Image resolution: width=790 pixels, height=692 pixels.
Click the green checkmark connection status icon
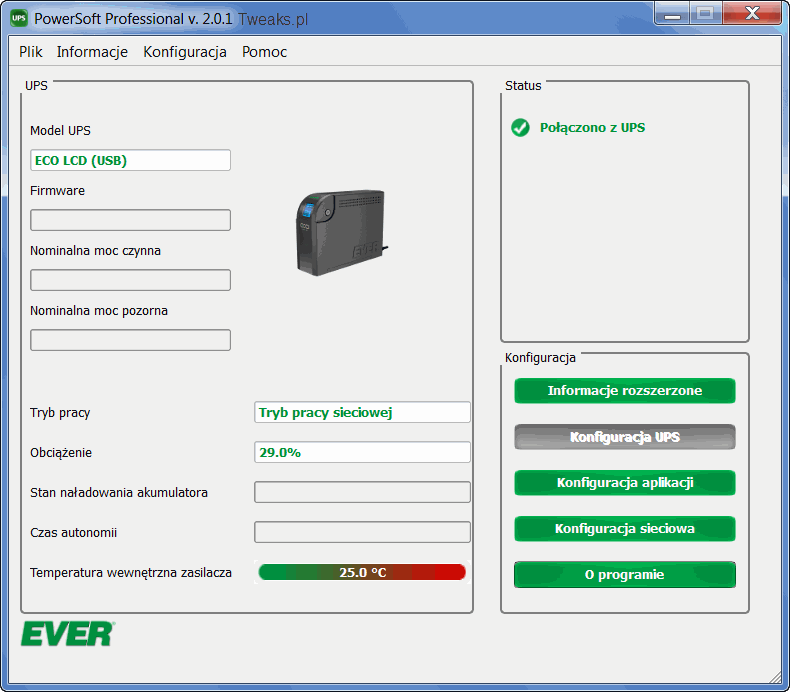(x=520, y=128)
